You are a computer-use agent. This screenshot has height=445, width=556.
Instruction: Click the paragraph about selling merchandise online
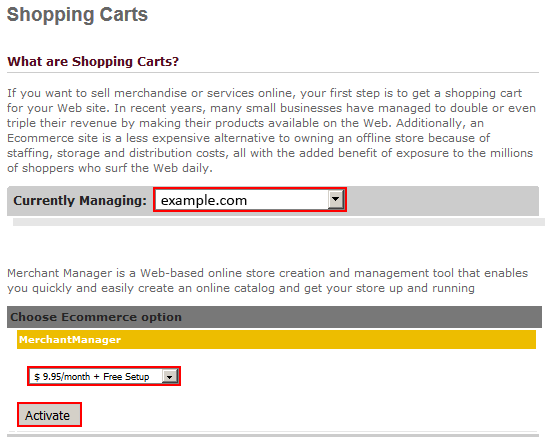(x=271, y=130)
